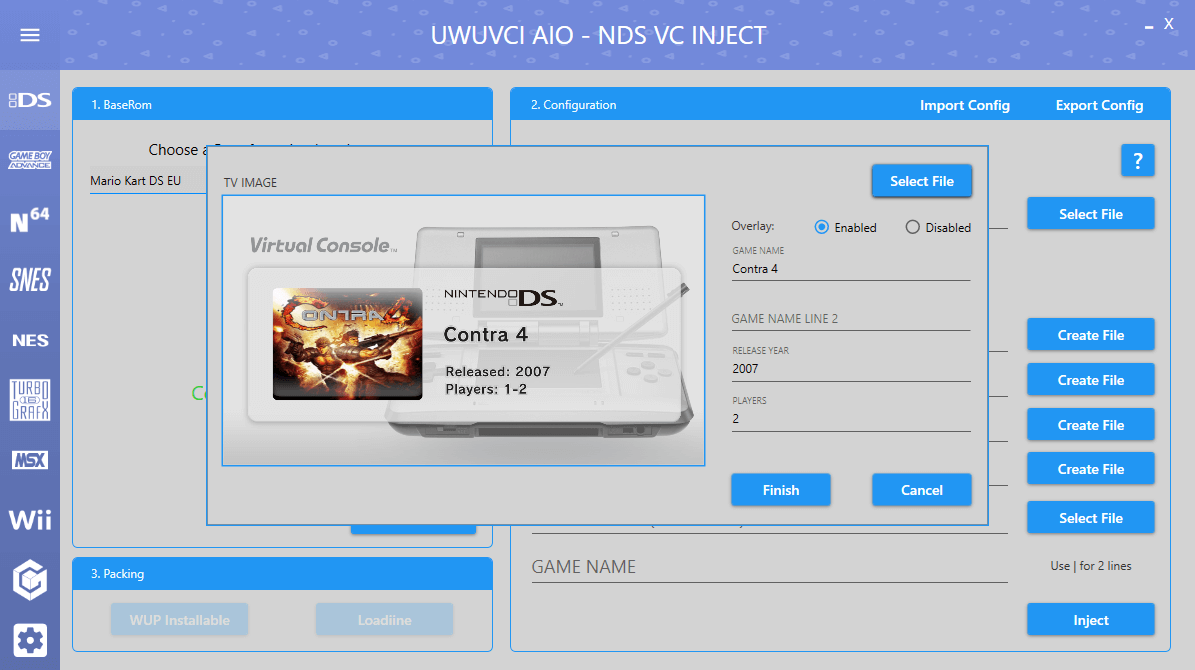Screen dimensions: 1195x670
Task: Click the Release Year input field
Action: [x=850, y=369]
